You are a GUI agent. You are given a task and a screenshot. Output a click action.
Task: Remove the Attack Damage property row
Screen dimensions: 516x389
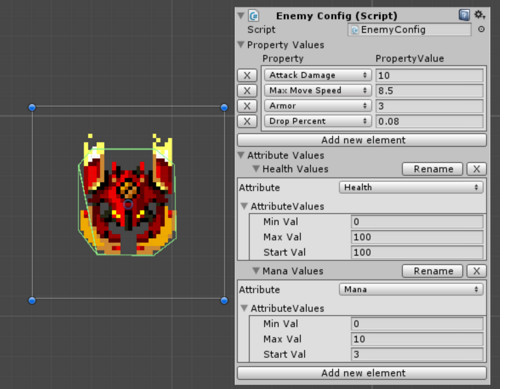click(247, 75)
